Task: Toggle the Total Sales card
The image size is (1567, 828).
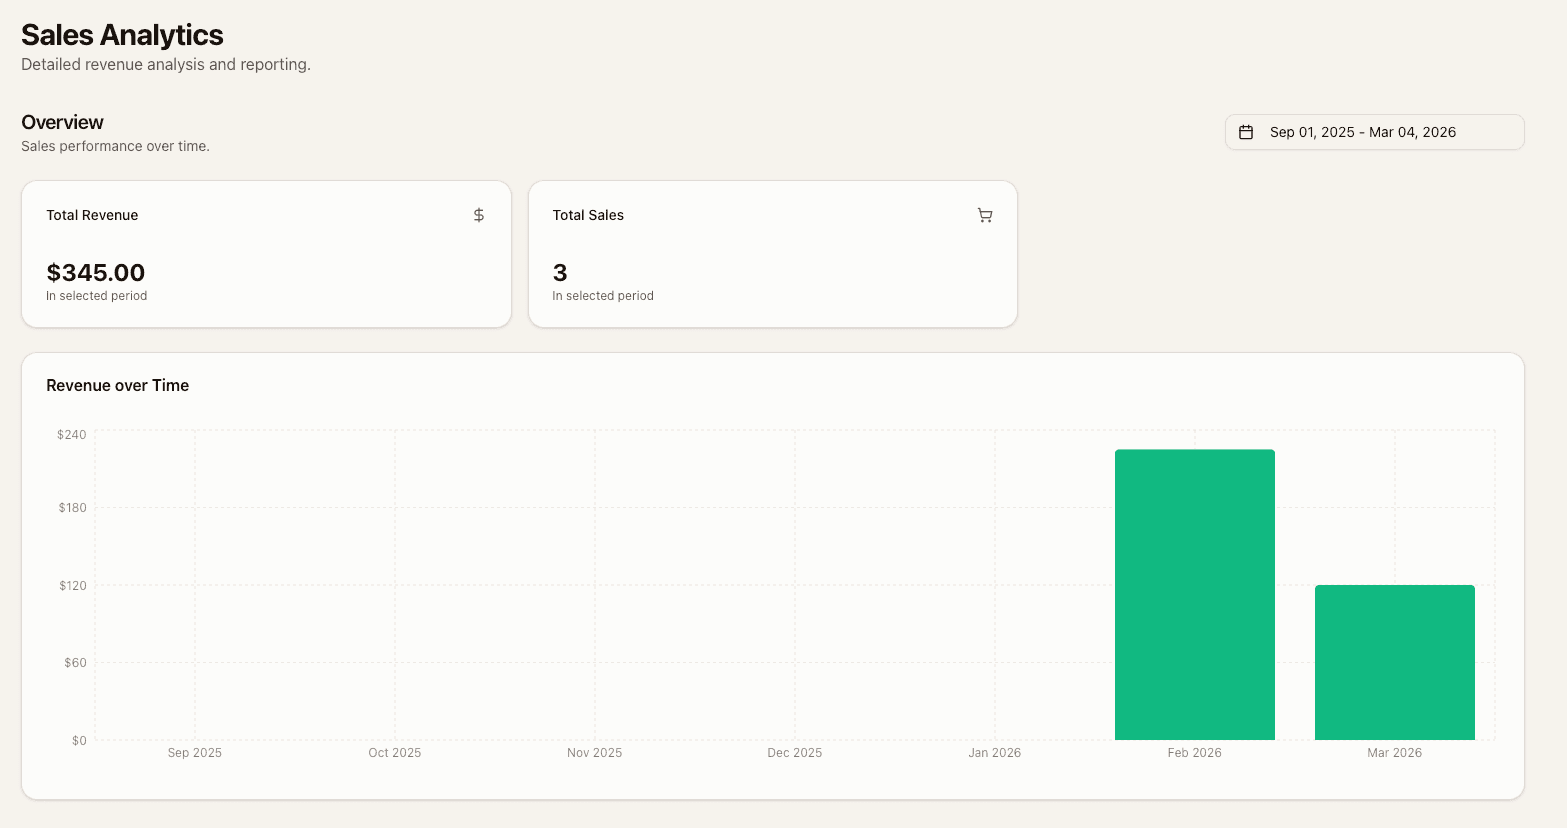Action: [772, 253]
